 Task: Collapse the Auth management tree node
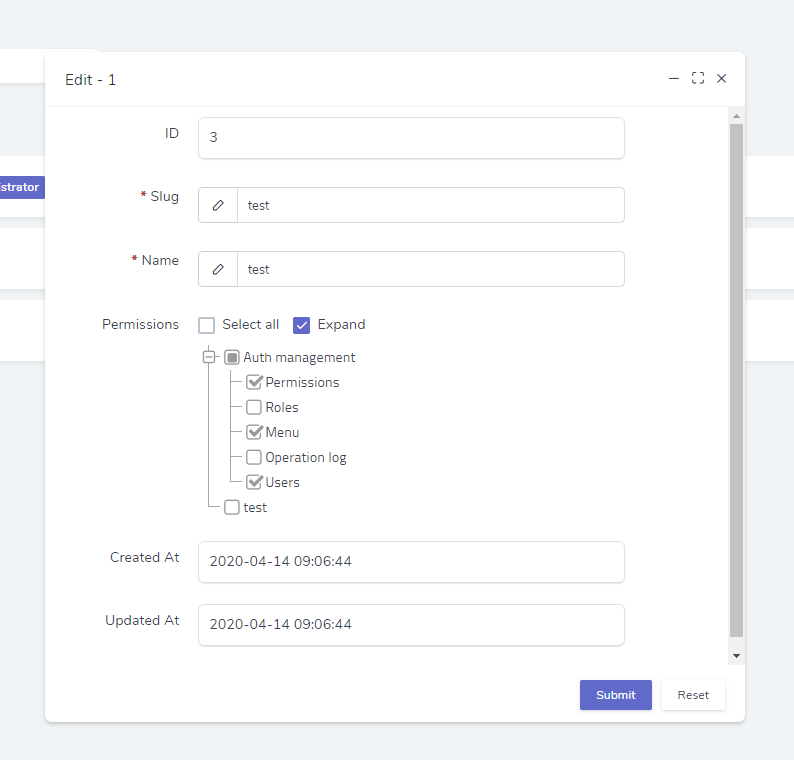coord(209,357)
